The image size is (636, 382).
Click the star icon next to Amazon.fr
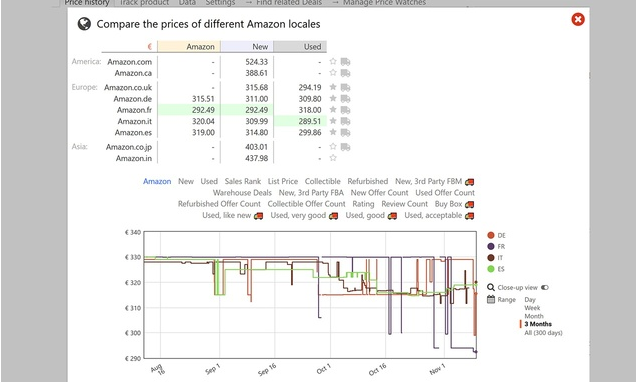(x=333, y=109)
